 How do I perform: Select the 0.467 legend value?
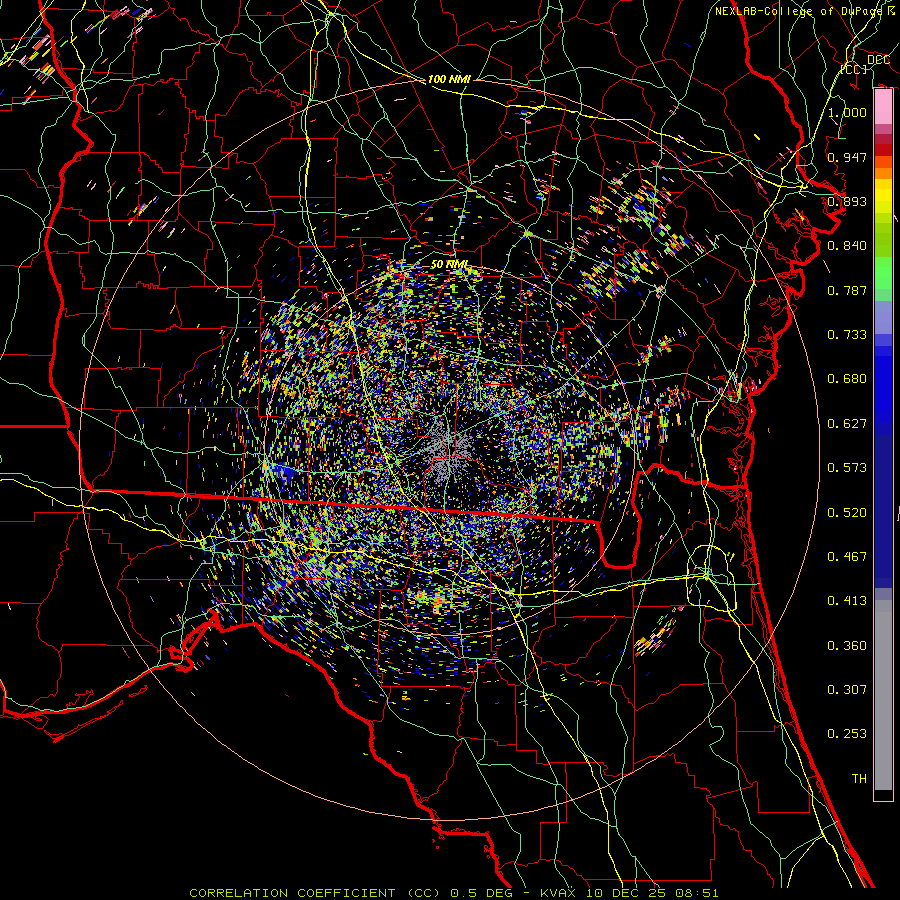(x=847, y=557)
